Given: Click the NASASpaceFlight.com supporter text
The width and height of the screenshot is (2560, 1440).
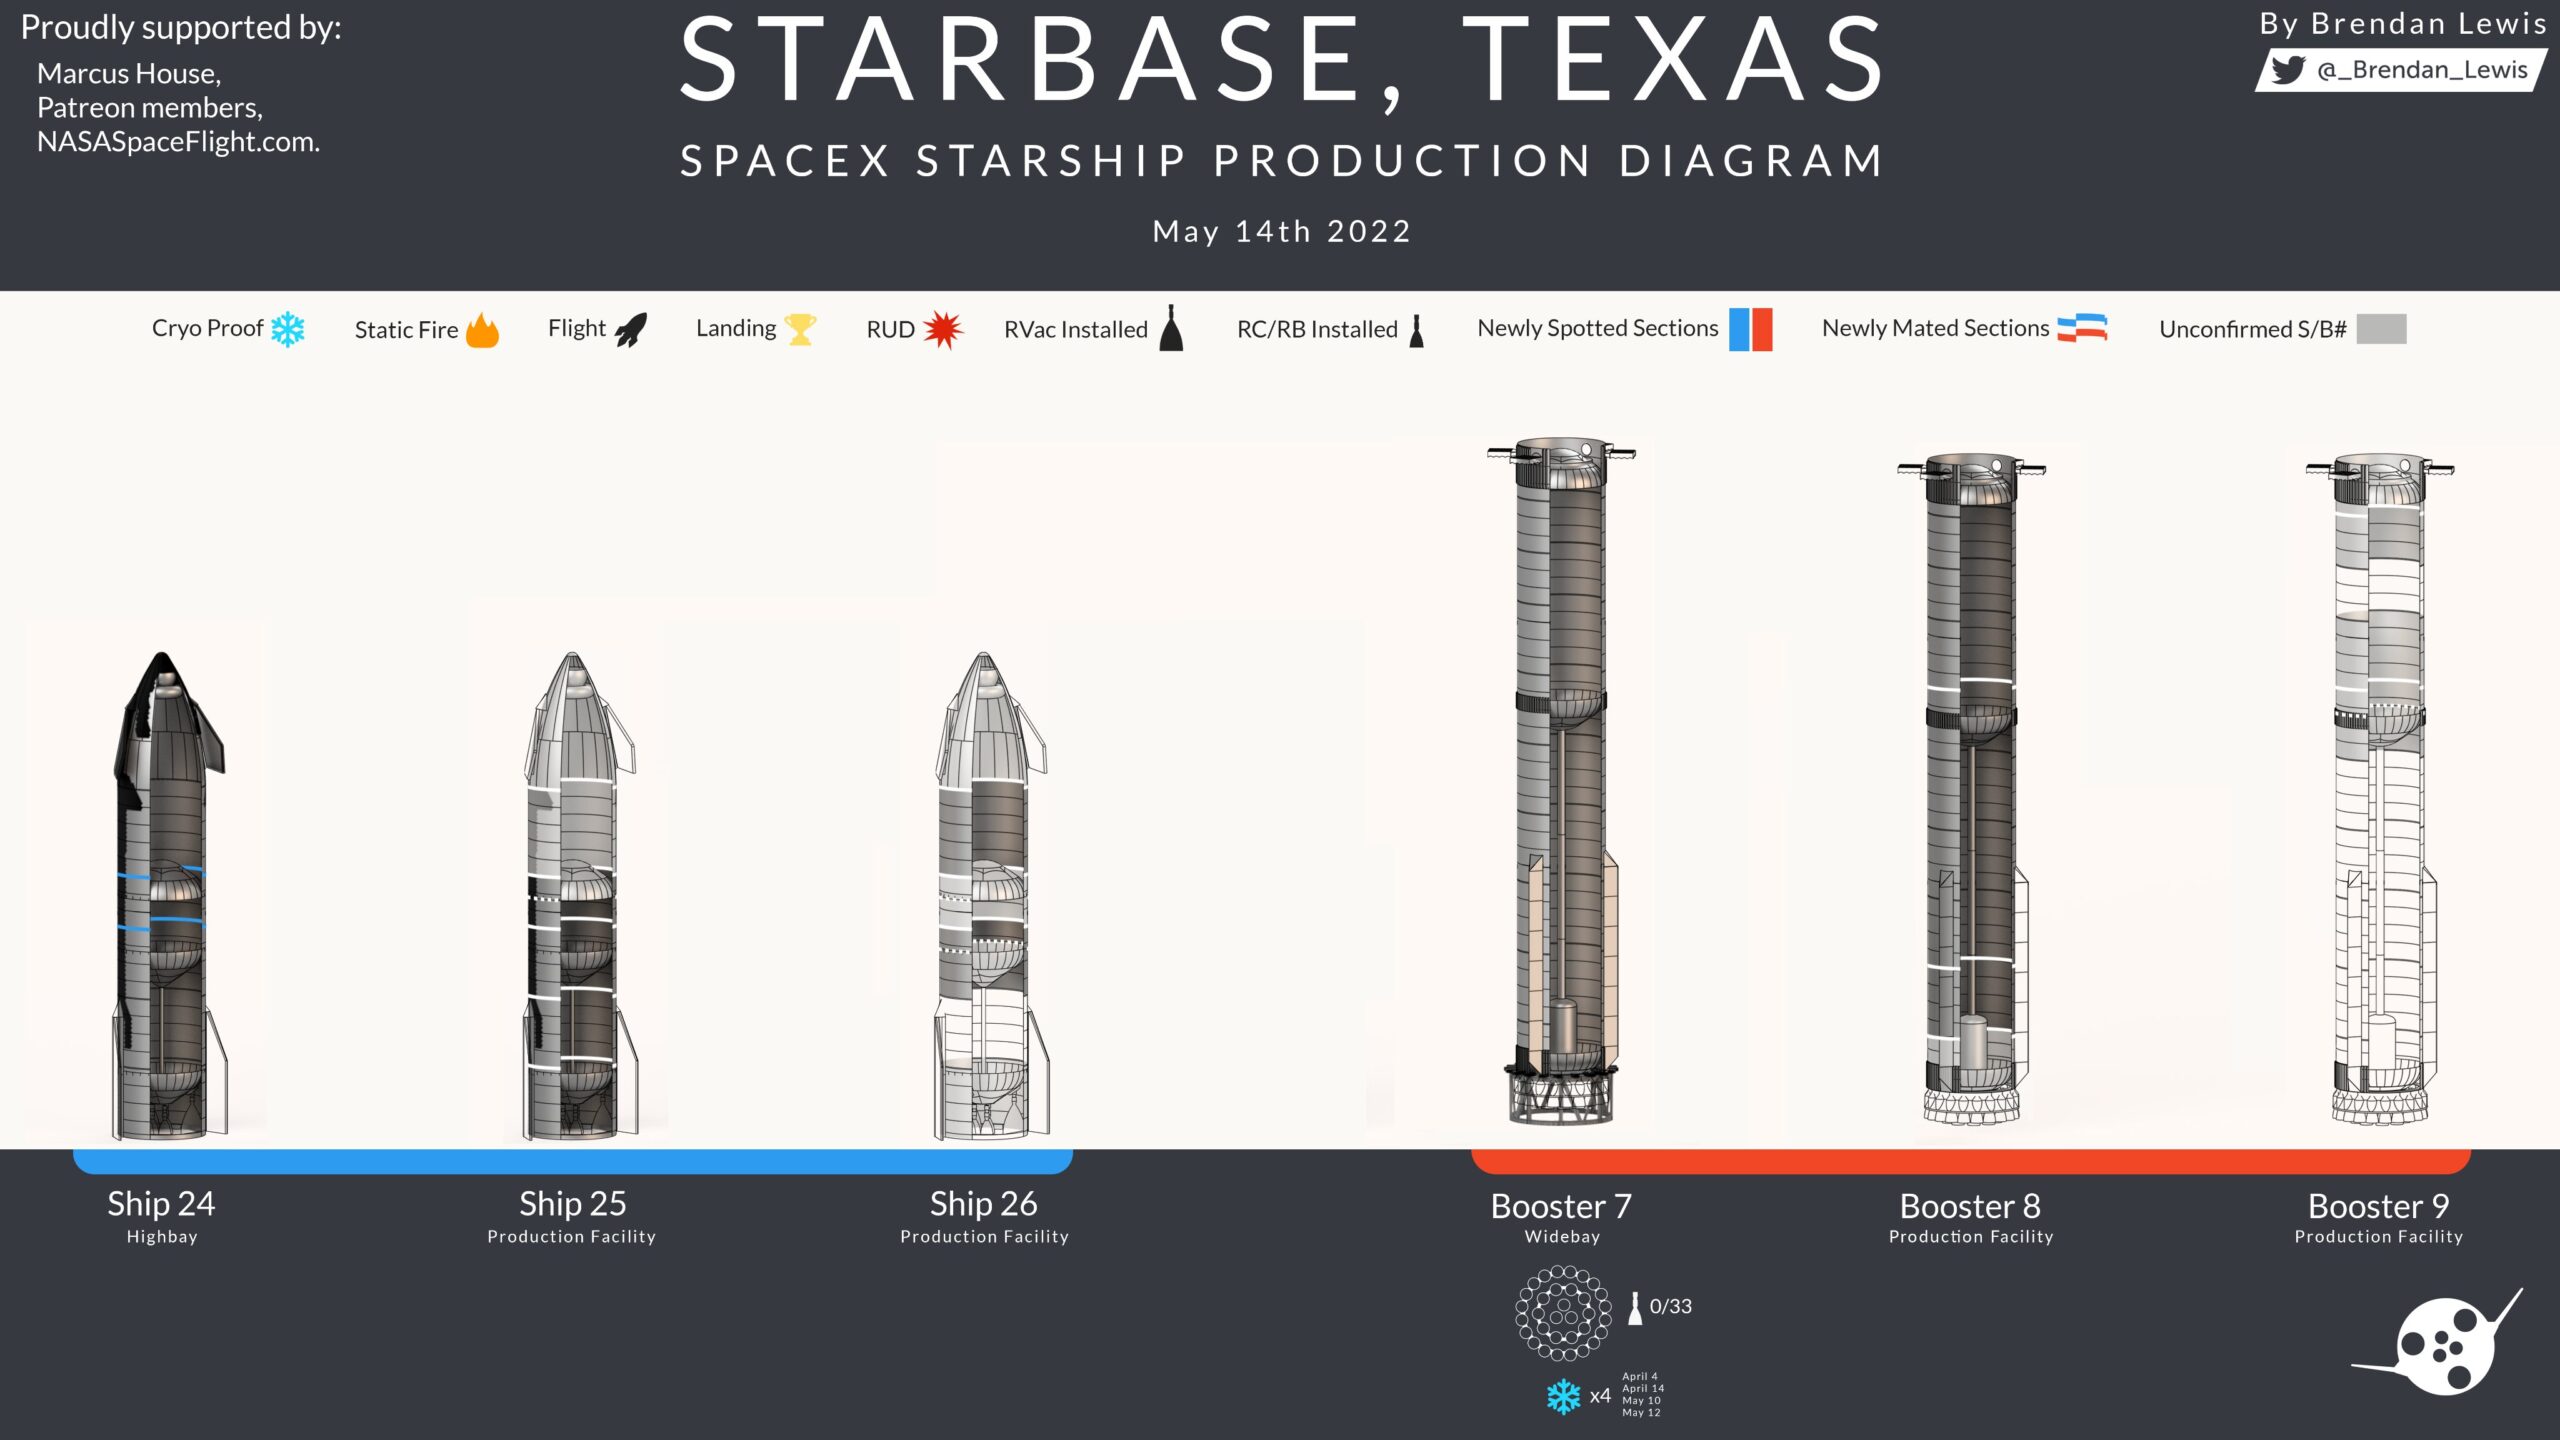Looking at the screenshot, I should [x=178, y=142].
